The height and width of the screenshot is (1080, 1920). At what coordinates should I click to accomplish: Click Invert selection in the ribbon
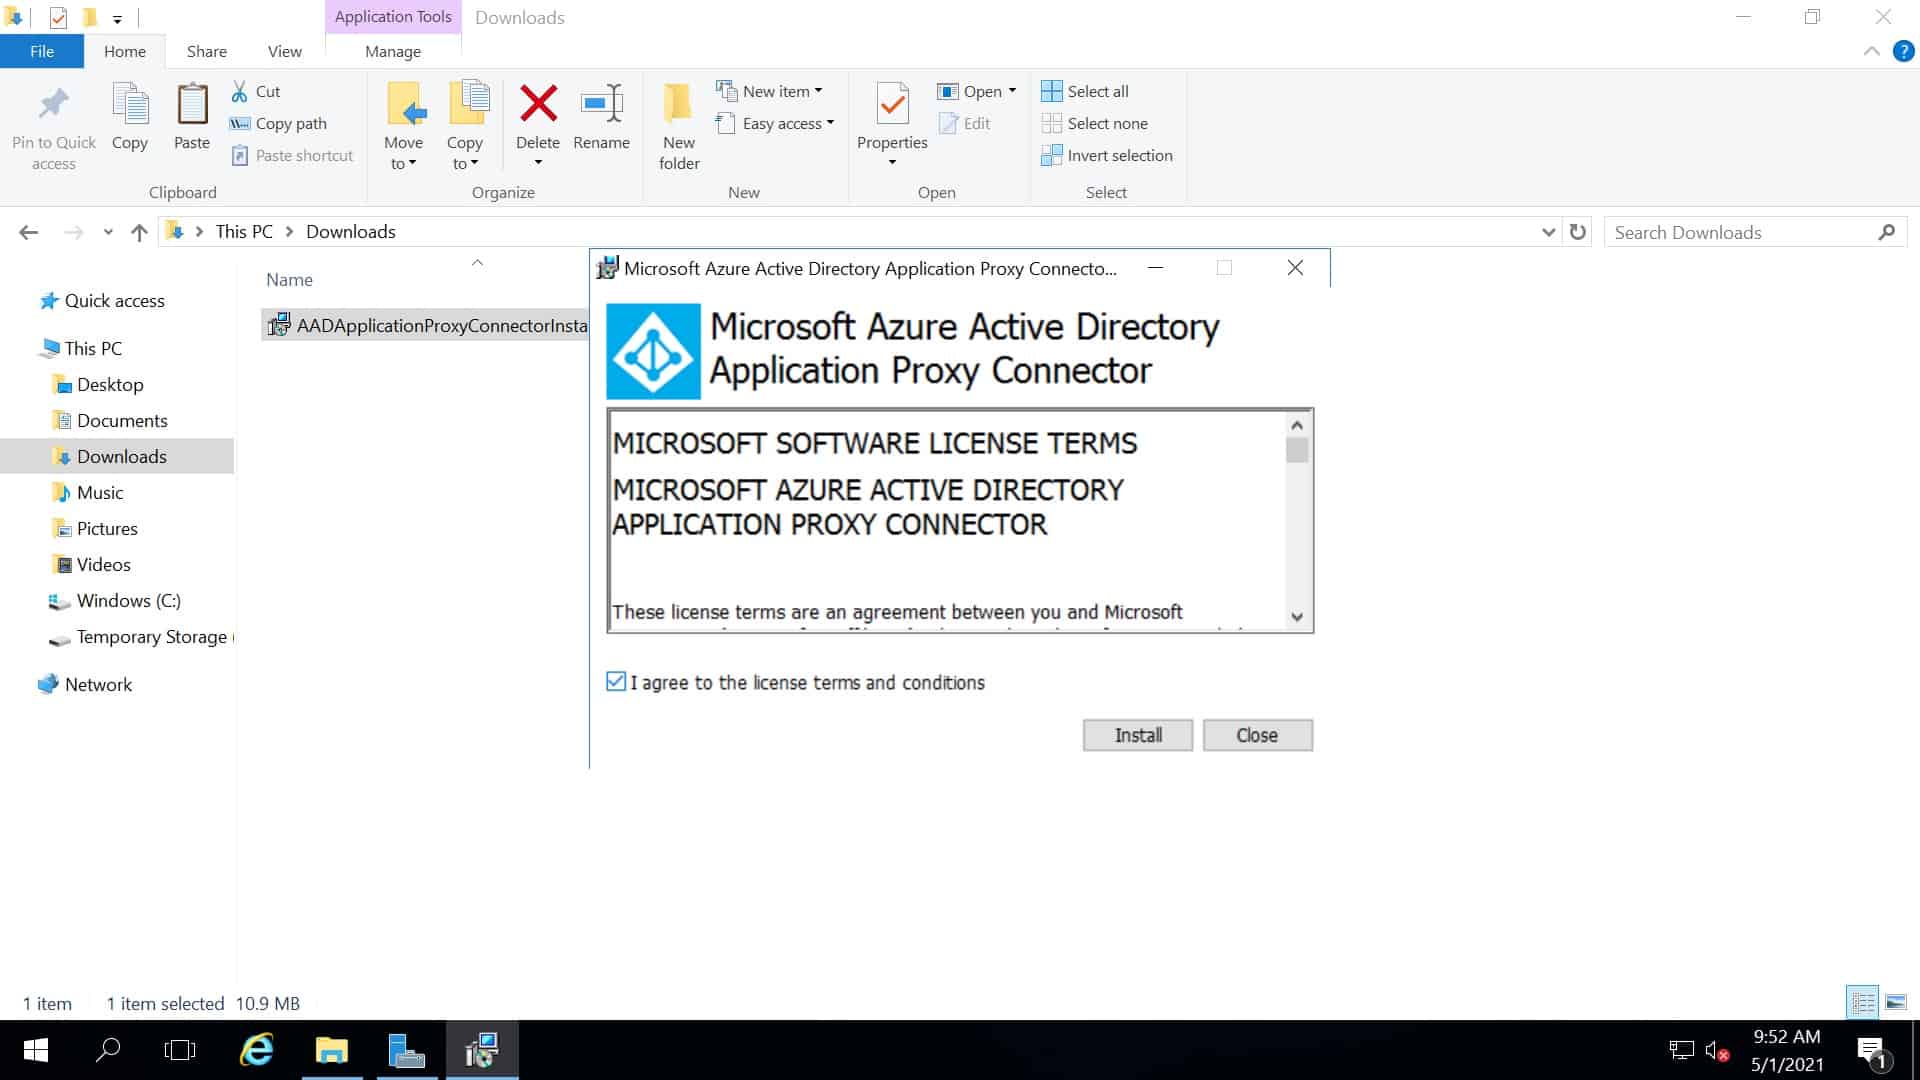click(1107, 155)
